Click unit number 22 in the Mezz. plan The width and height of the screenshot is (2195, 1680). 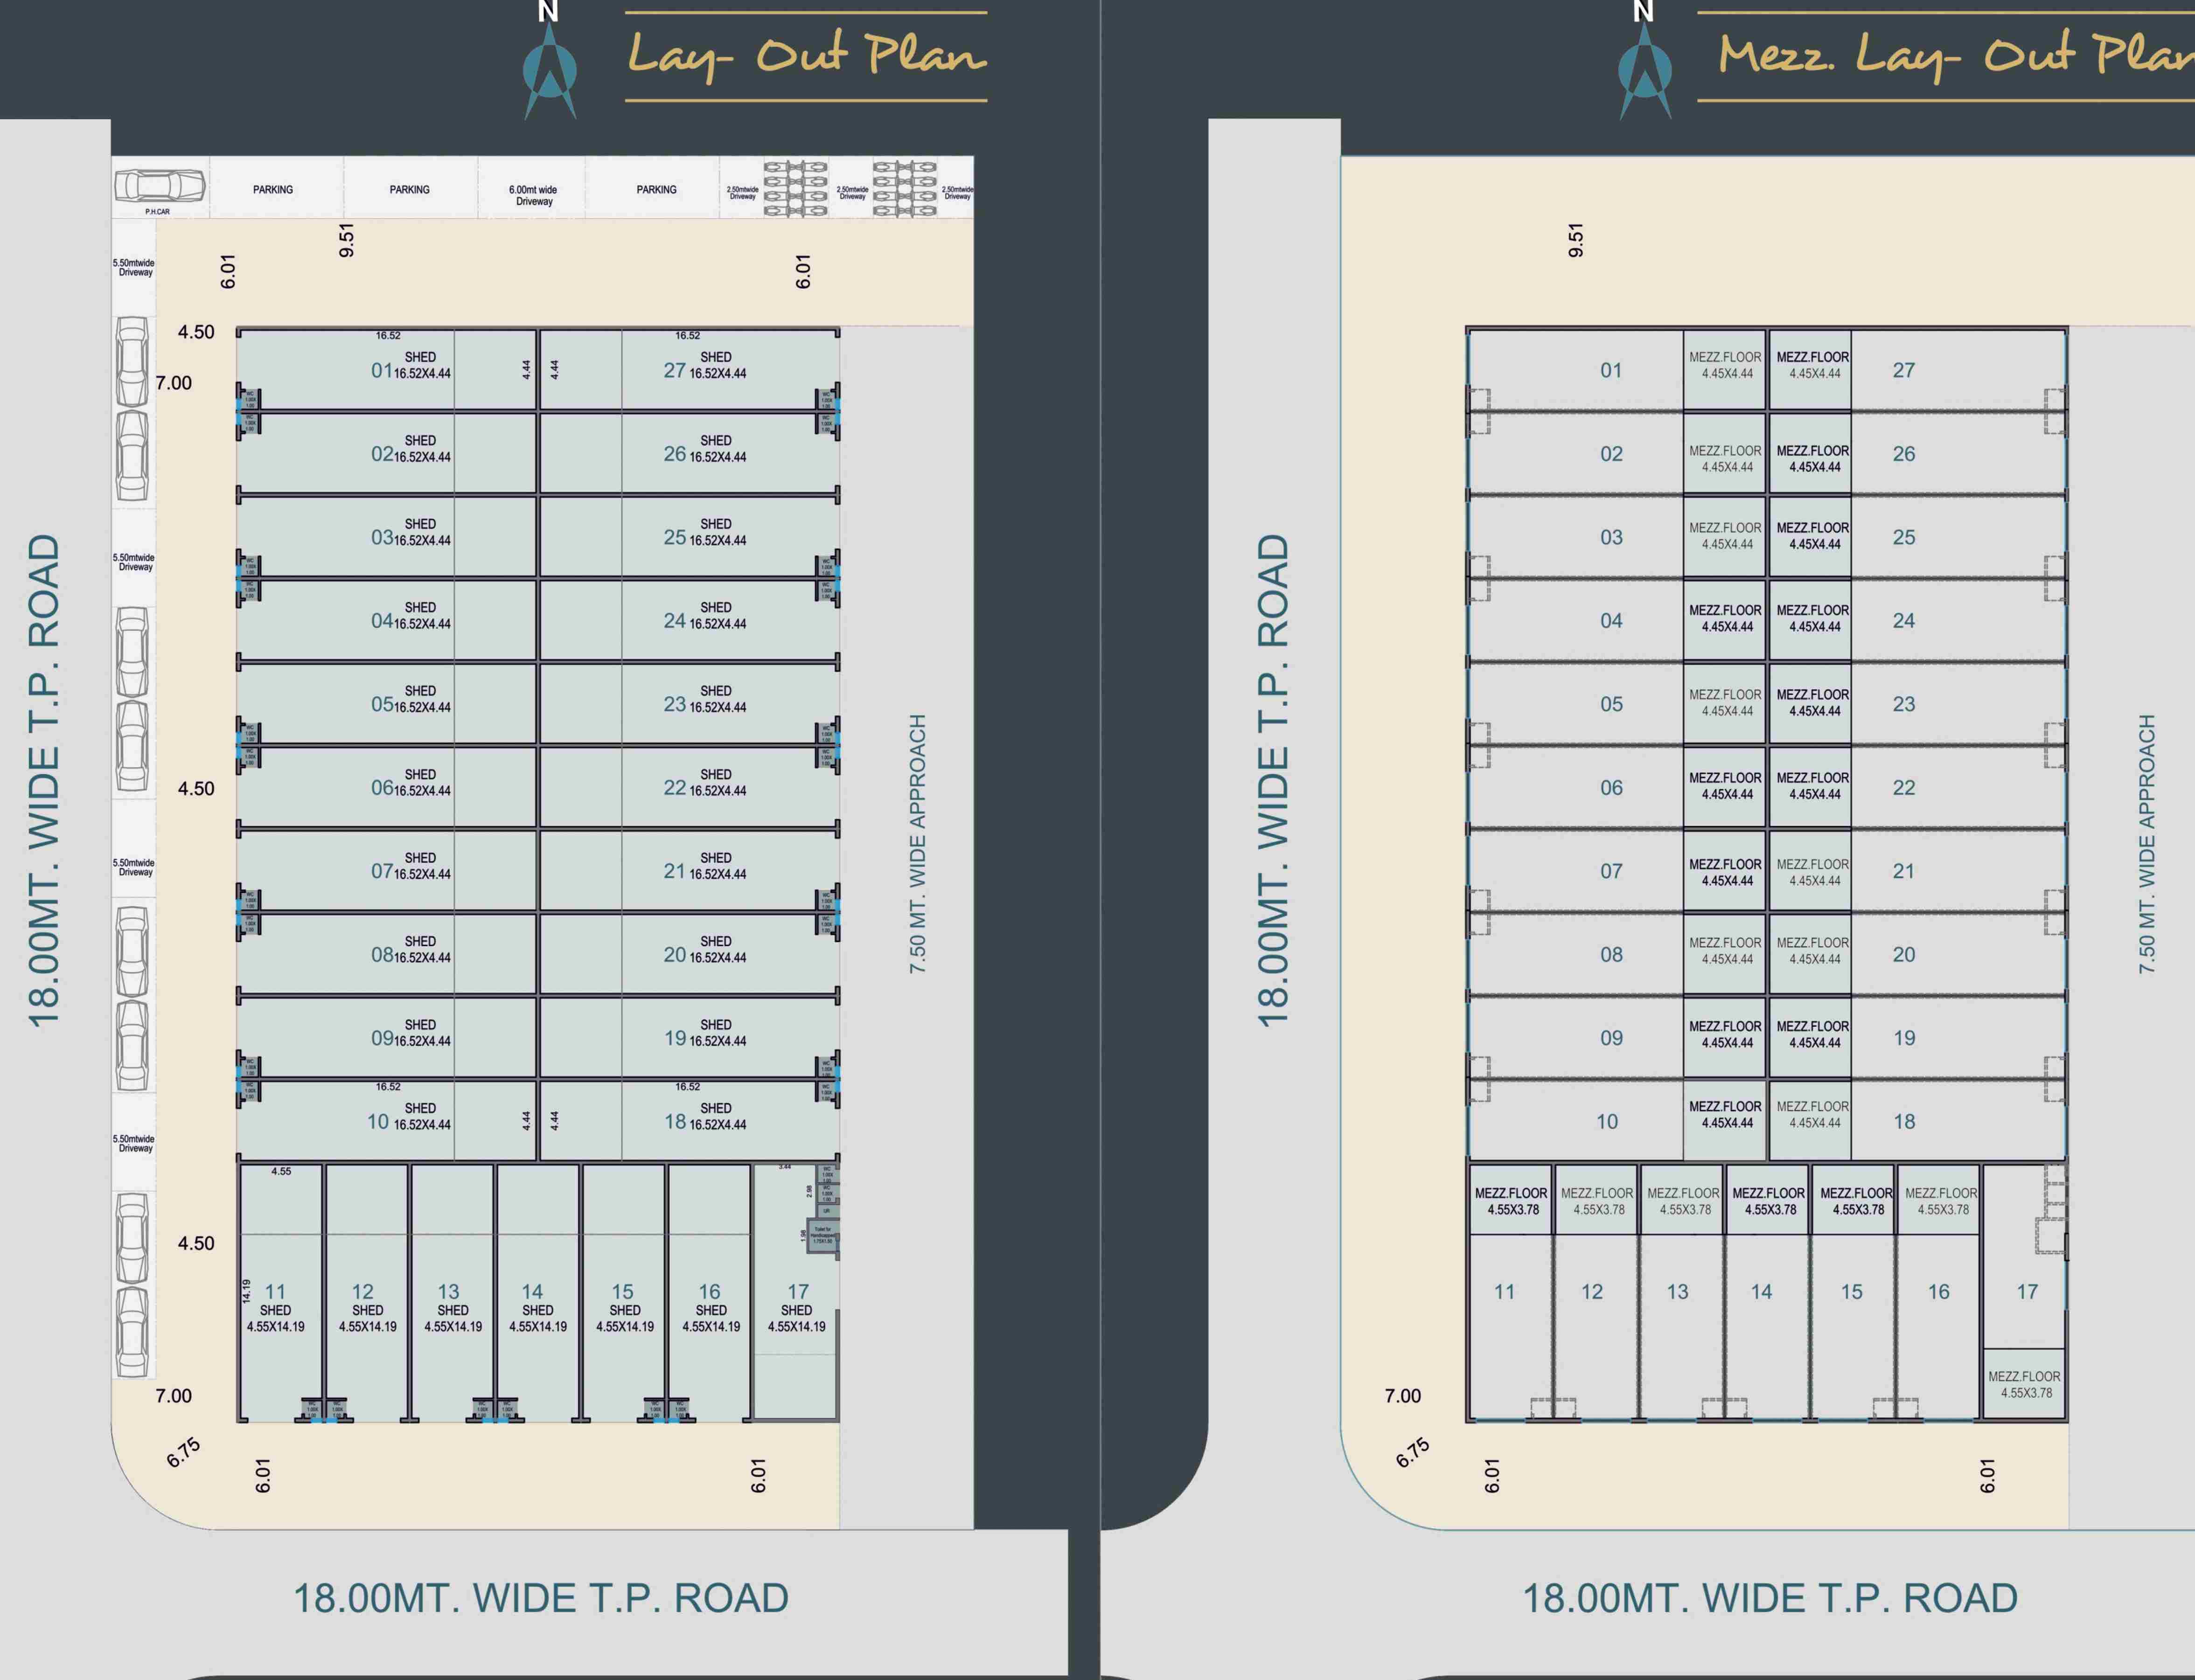pyautogui.click(x=1904, y=788)
